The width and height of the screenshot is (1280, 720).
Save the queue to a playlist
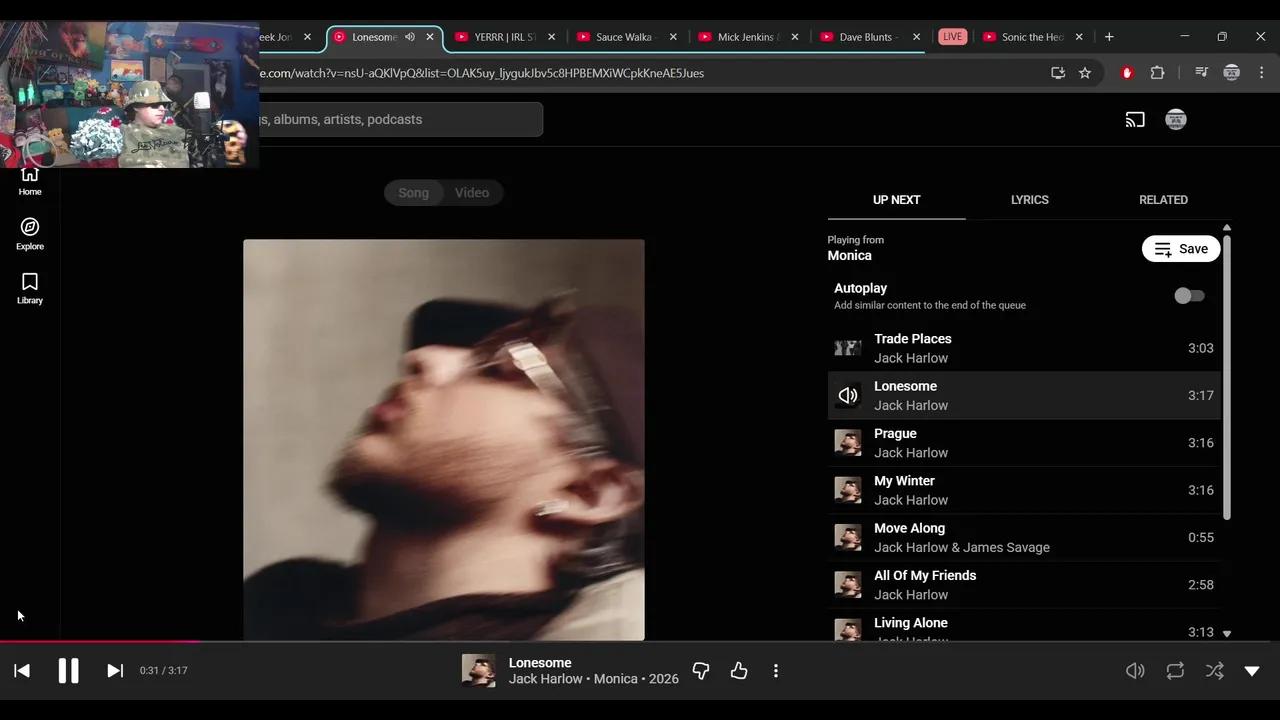[1181, 249]
